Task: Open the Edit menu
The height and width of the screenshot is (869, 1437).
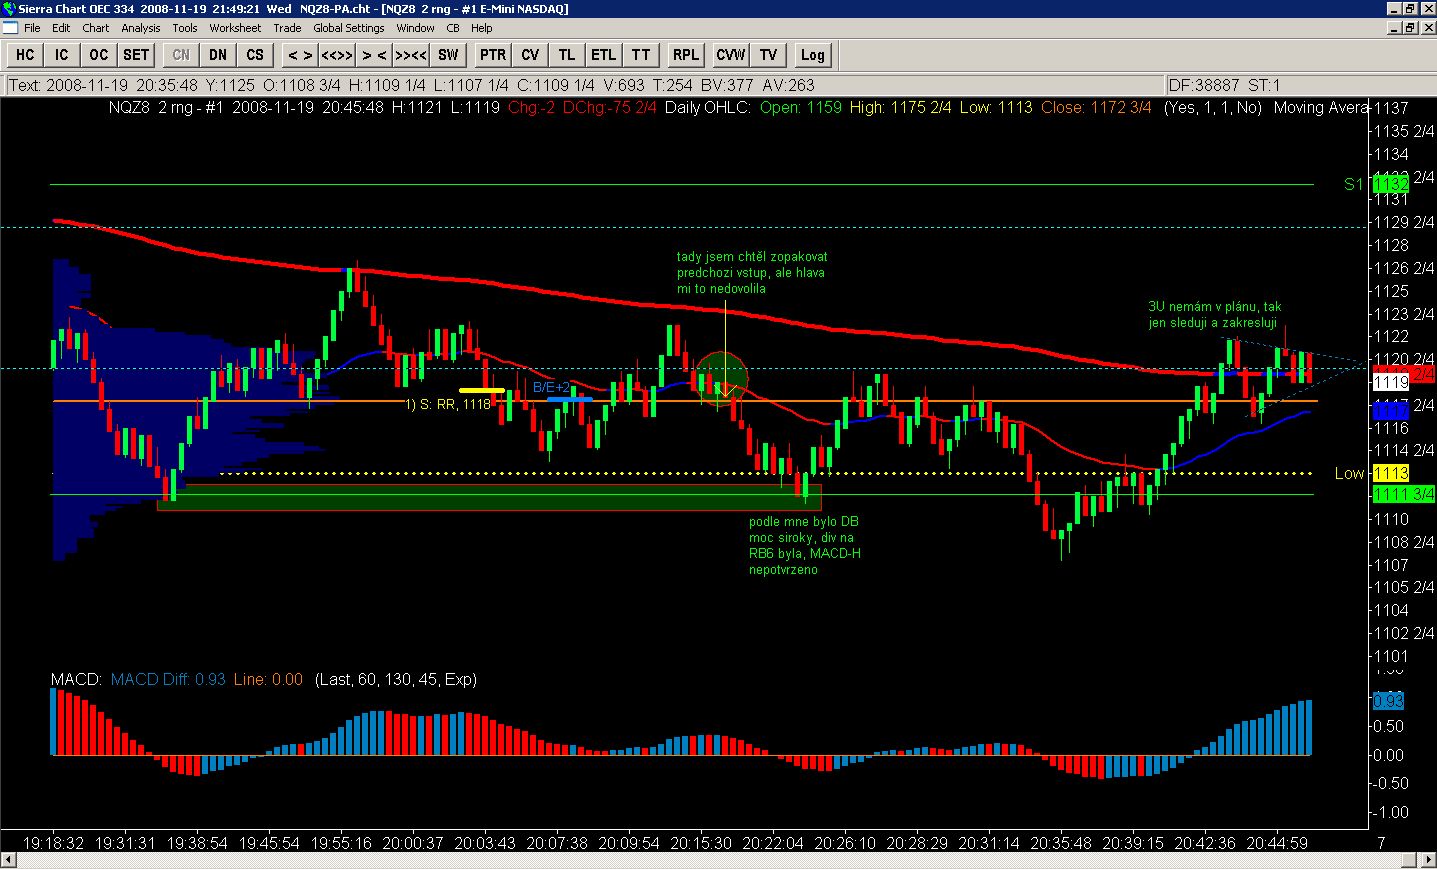Action: pyautogui.click(x=61, y=28)
